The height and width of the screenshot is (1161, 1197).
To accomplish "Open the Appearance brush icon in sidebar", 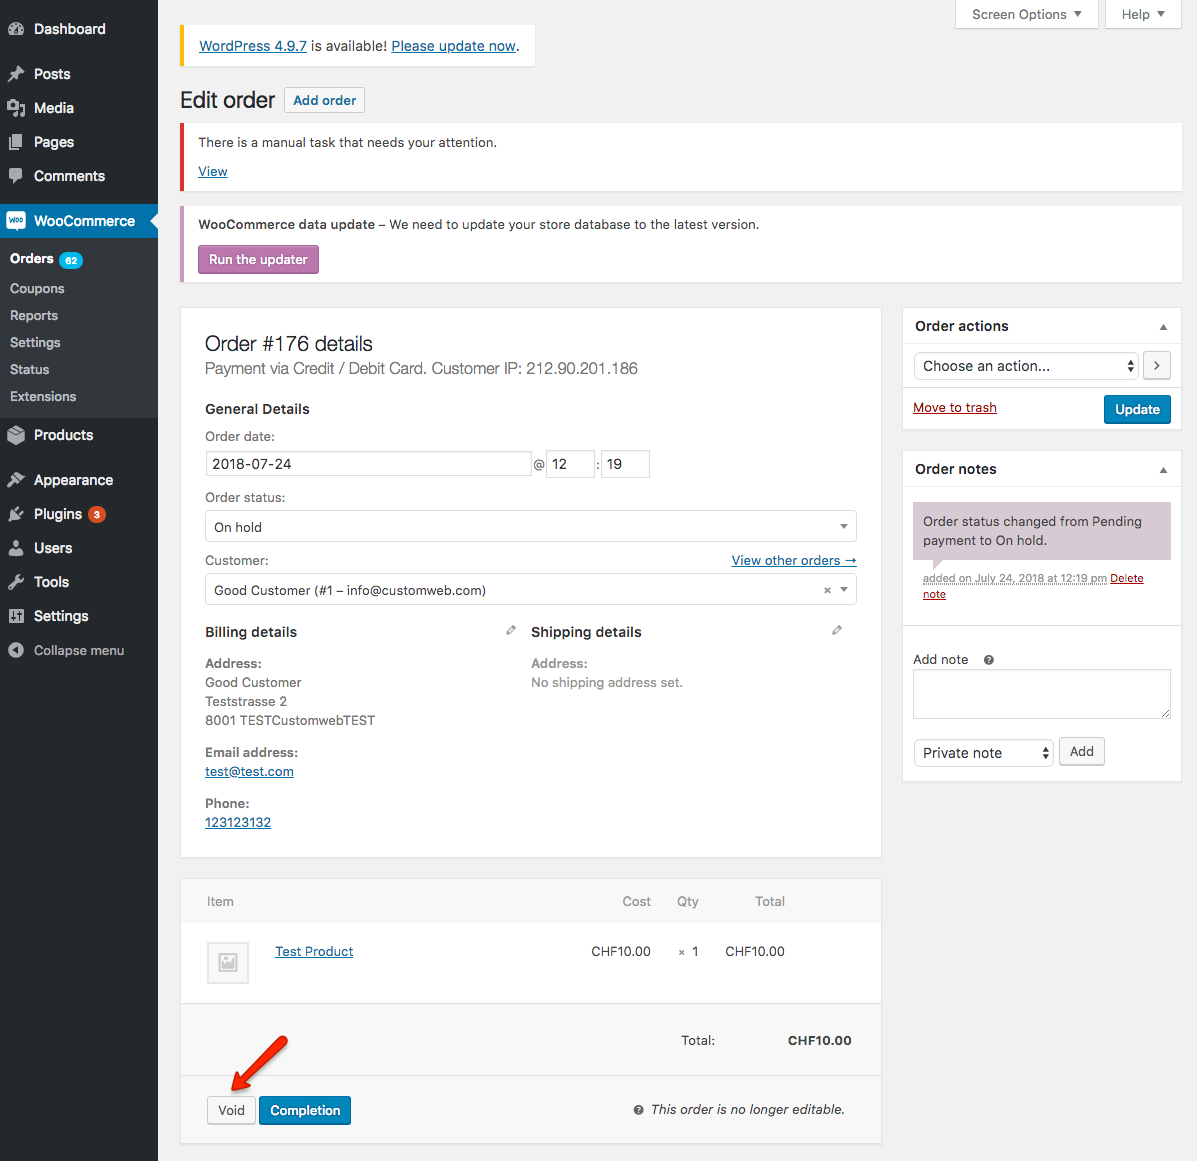I will pyautogui.click(x=16, y=479).
